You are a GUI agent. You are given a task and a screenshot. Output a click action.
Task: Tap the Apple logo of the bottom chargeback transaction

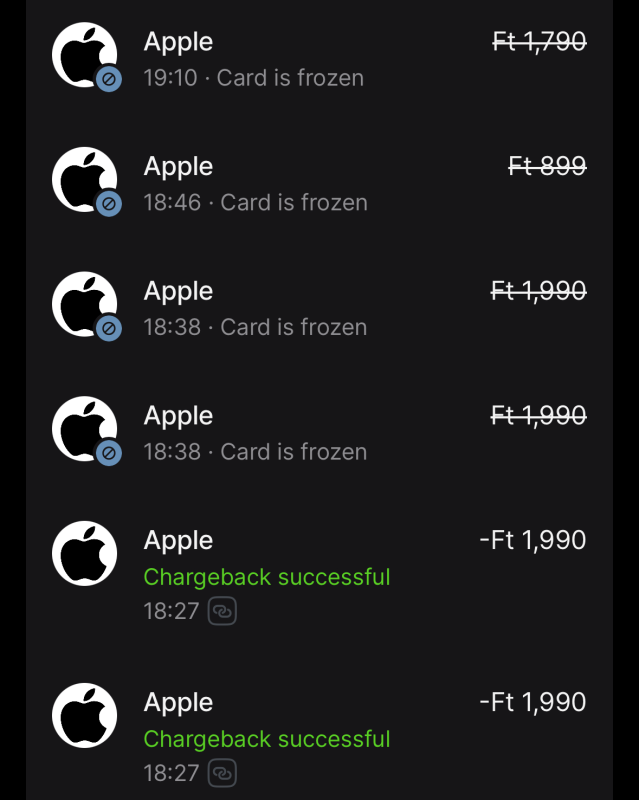(x=84, y=715)
